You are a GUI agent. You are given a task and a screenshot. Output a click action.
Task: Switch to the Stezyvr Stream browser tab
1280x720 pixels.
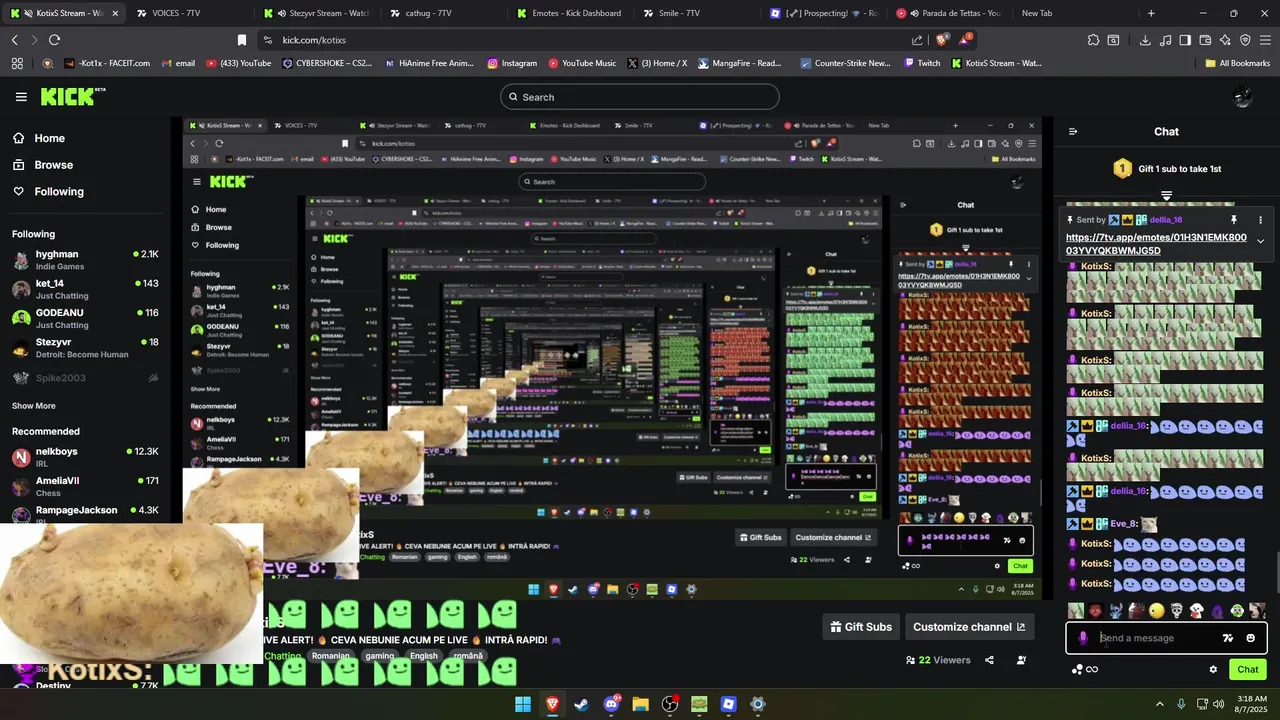(320, 13)
